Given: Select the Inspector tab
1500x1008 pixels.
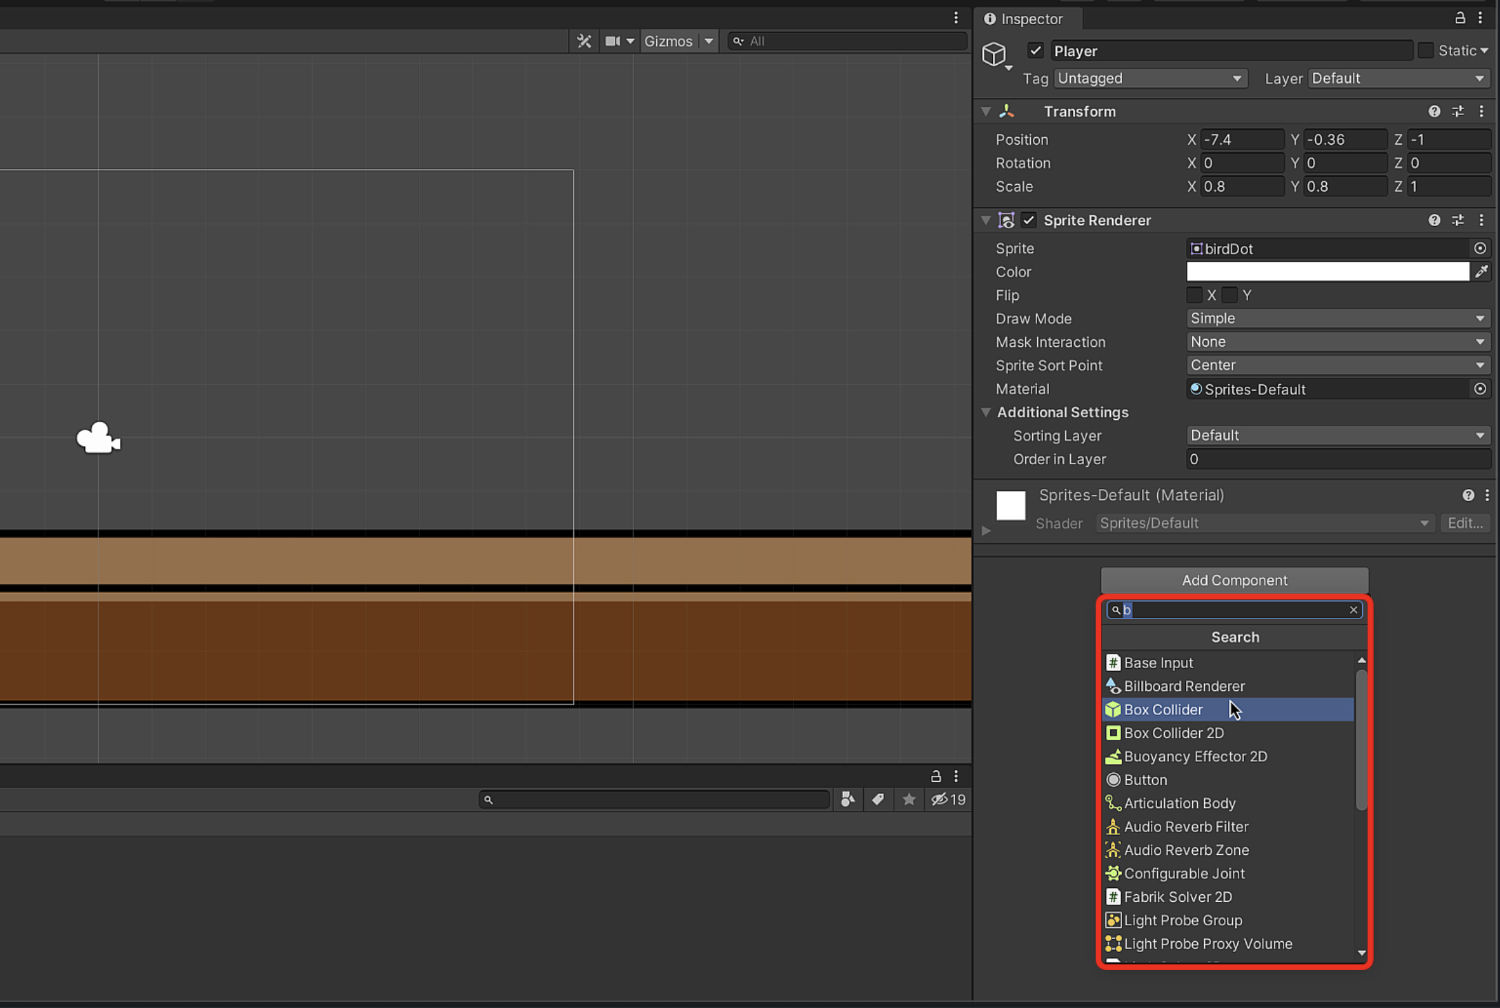Looking at the screenshot, I should point(1024,19).
